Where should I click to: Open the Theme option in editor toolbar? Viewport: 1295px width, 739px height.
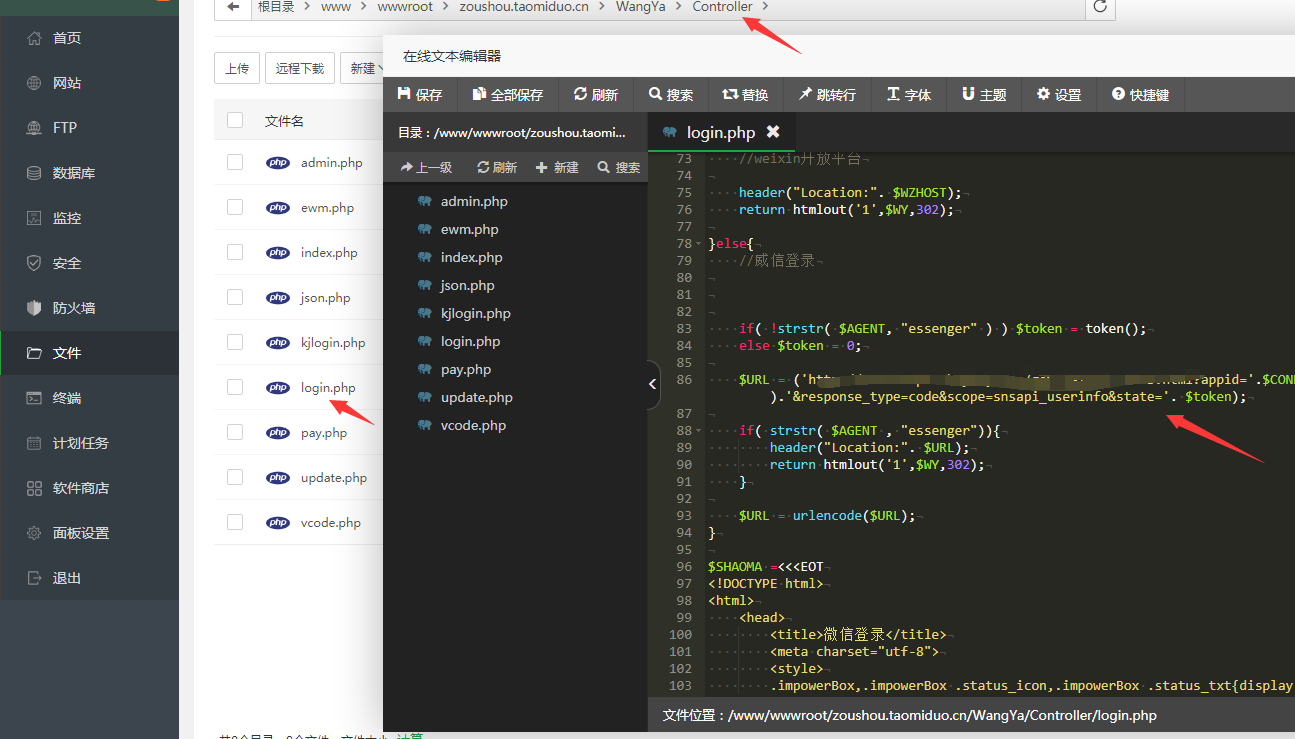click(983, 95)
